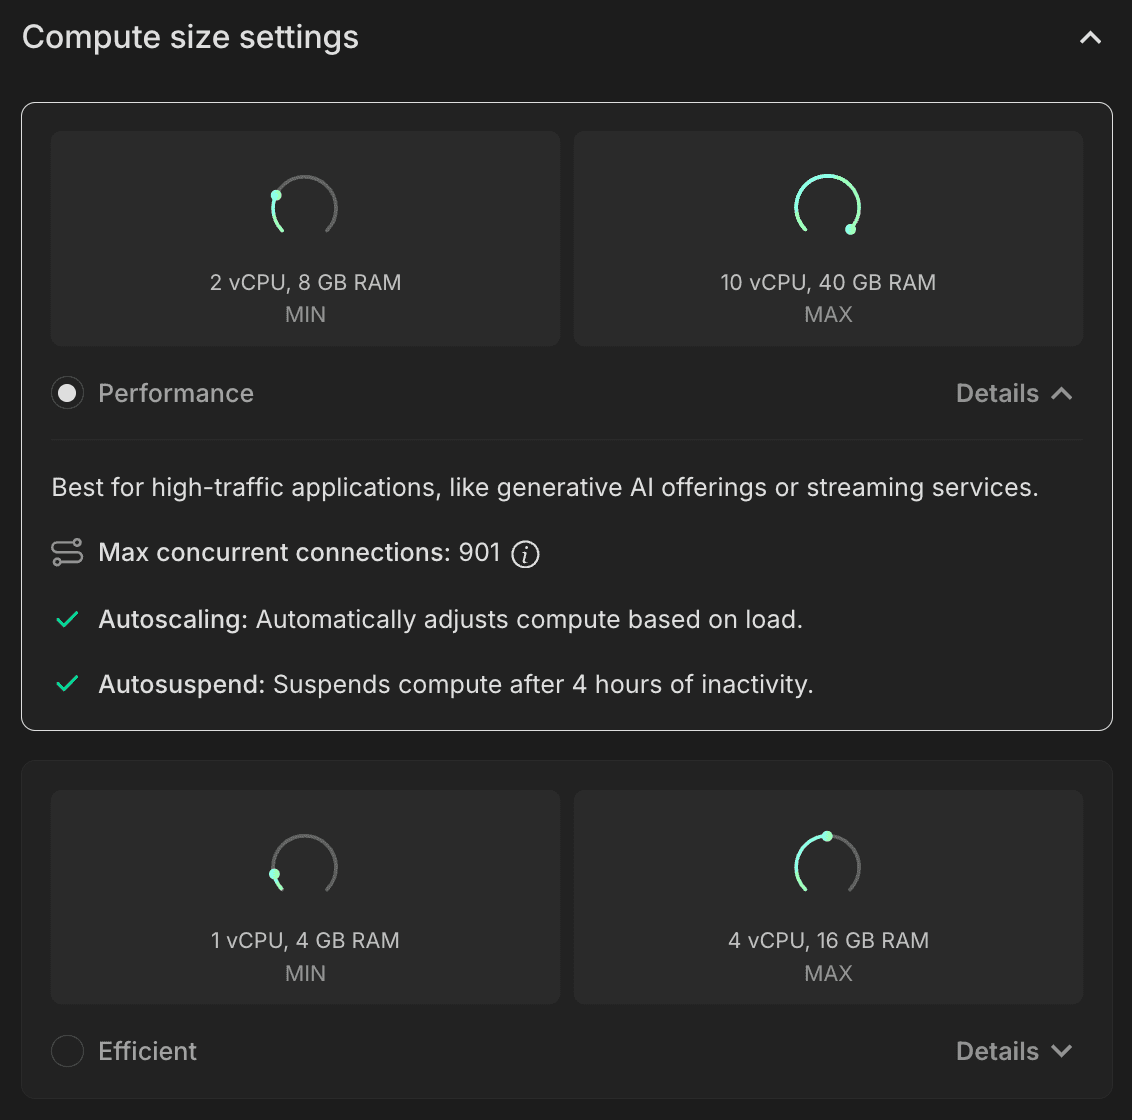Select the Efficient compute option
1132x1120 pixels.
[x=67, y=1051]
